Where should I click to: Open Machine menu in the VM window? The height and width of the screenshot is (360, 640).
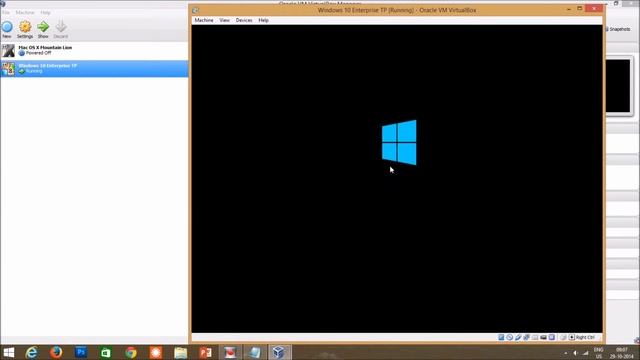204,20
